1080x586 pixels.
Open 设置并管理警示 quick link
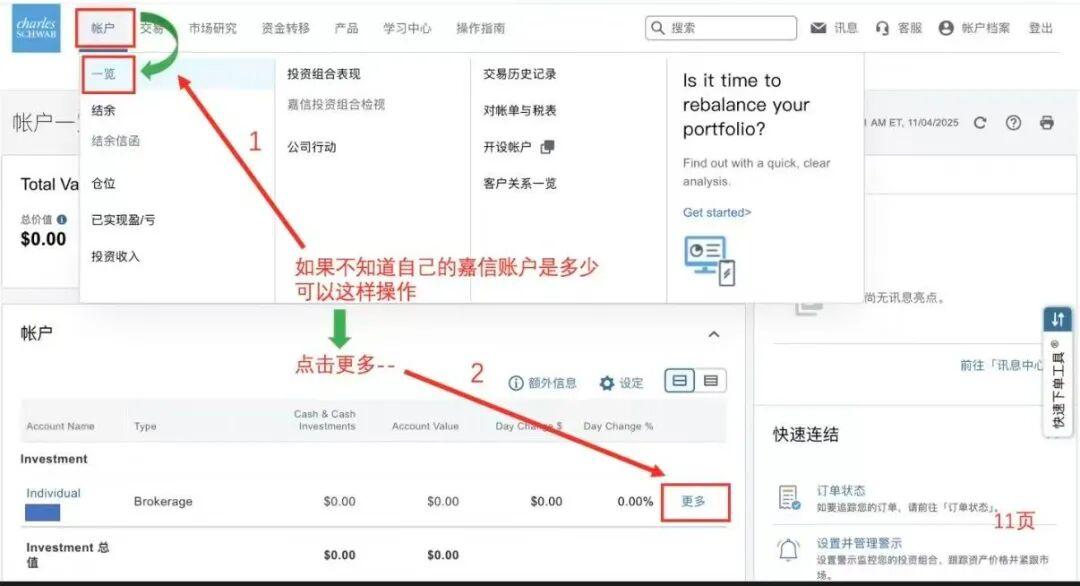coord(859,543)
